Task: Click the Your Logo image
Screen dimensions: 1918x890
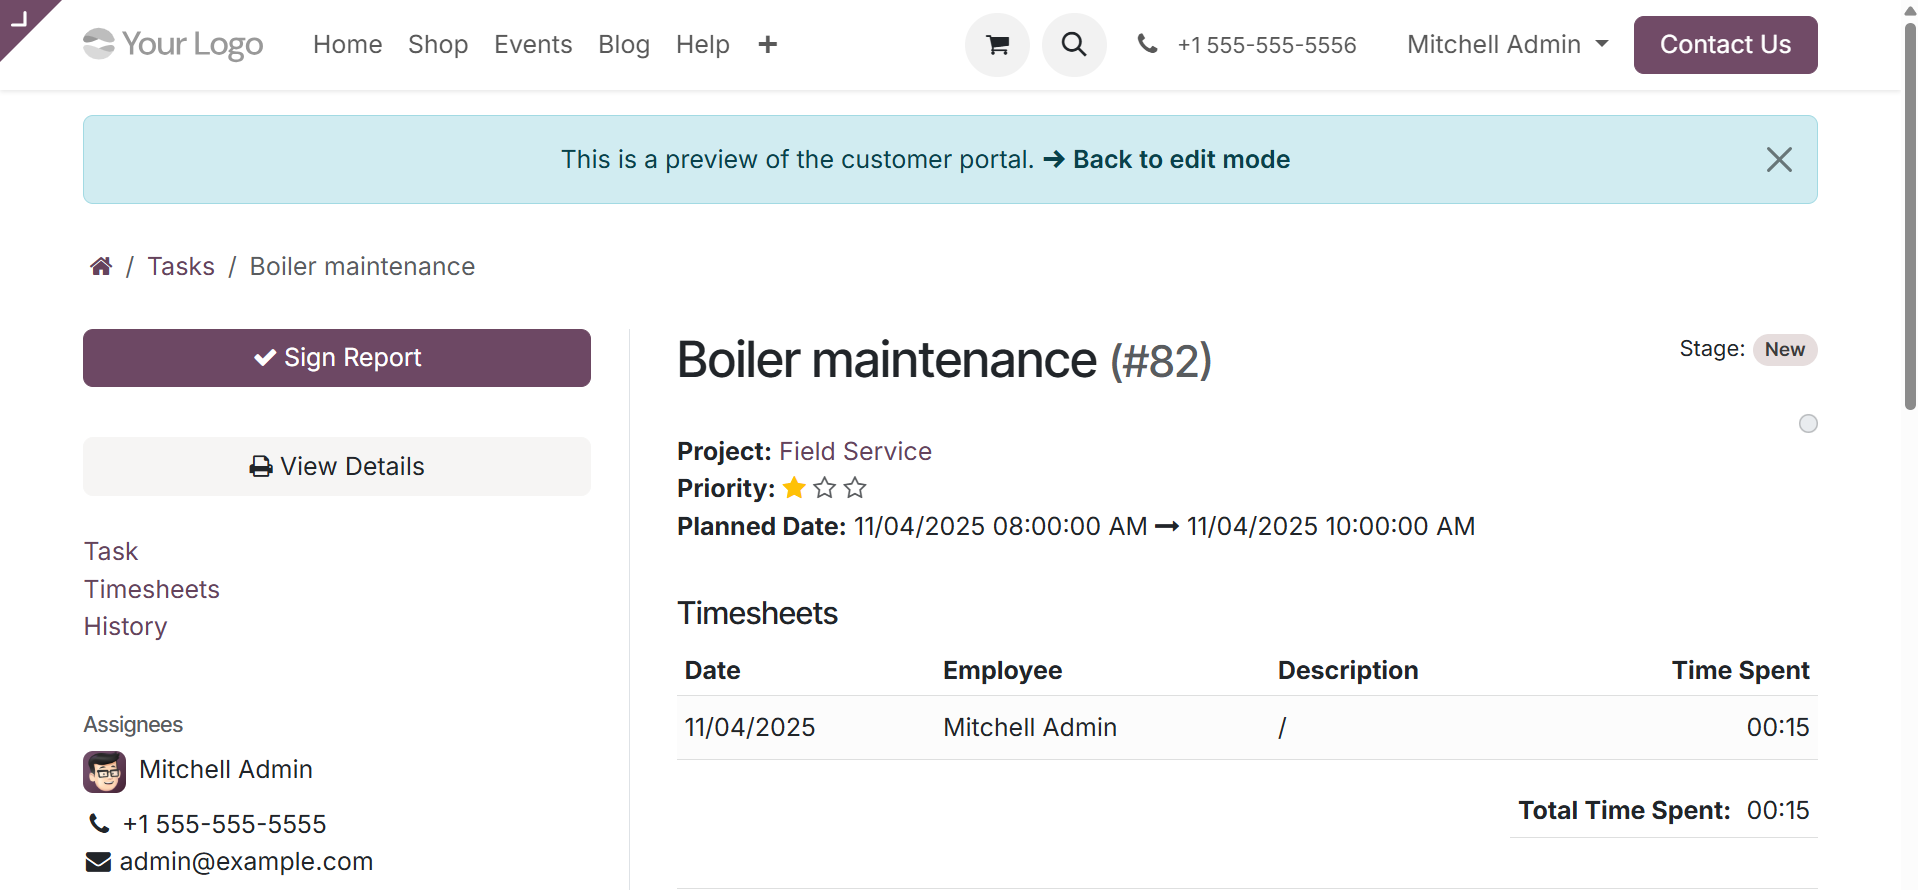Action: click(173, 44)
